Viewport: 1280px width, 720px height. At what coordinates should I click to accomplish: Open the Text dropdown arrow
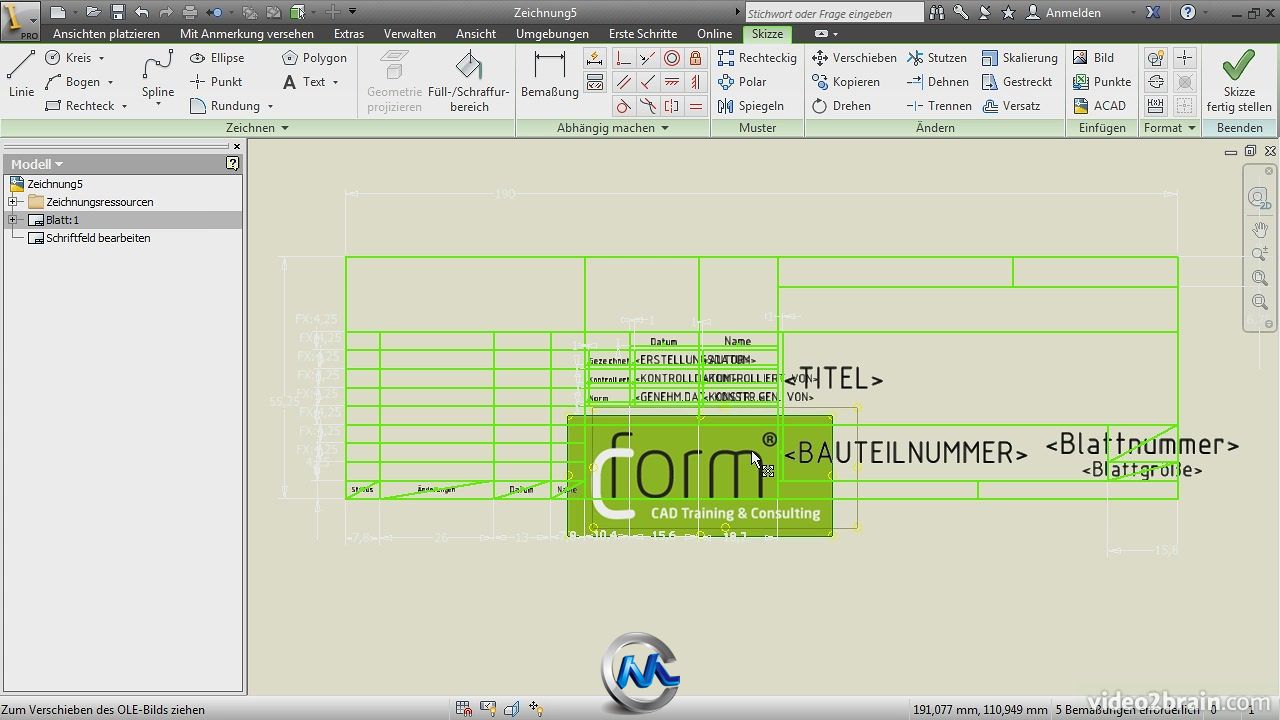pyautogui.click(x=335, y=82)
